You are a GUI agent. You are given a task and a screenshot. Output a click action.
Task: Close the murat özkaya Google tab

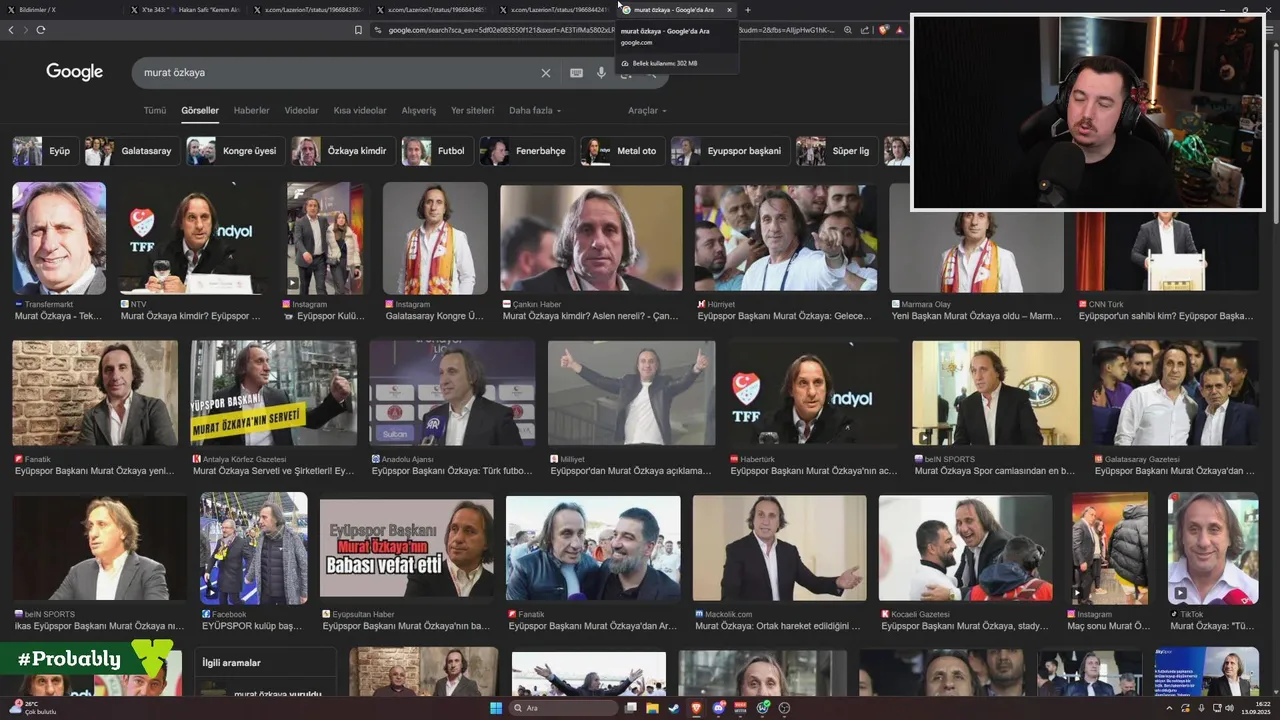(729, 10)
